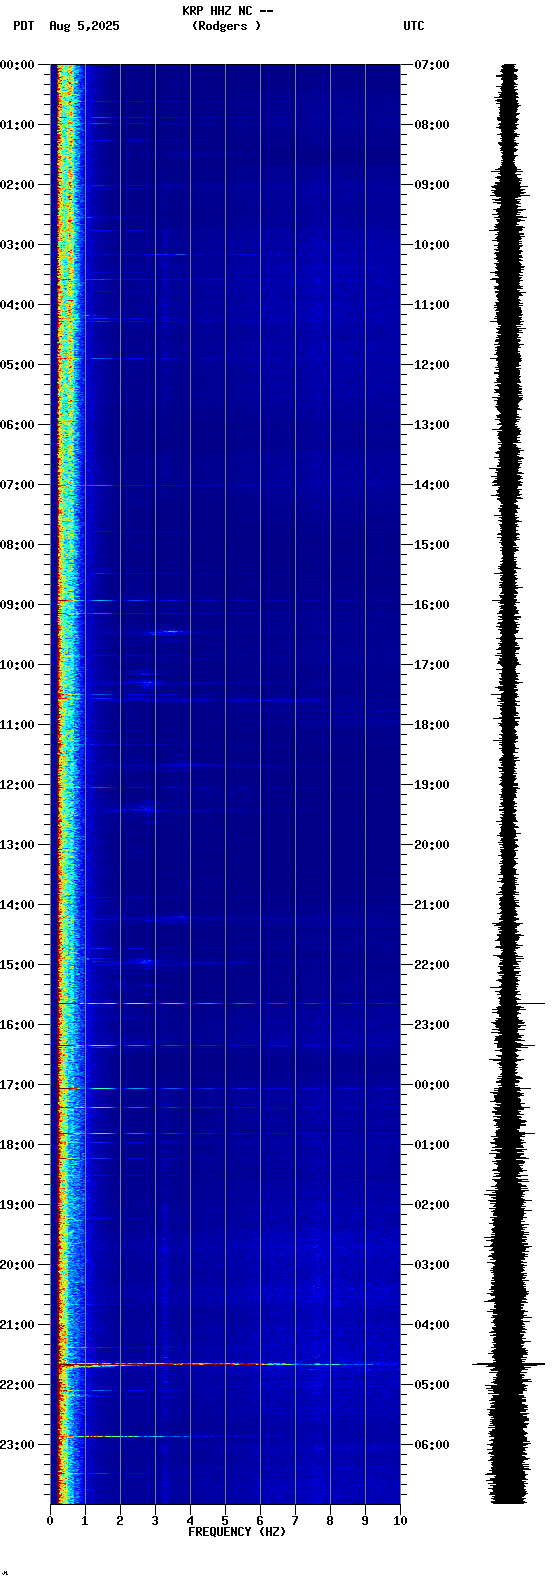552x1584 pixels.
Task: Click the 'Aug 5,2025' date label
Action: pyautogui.click(x=84, y=26)
